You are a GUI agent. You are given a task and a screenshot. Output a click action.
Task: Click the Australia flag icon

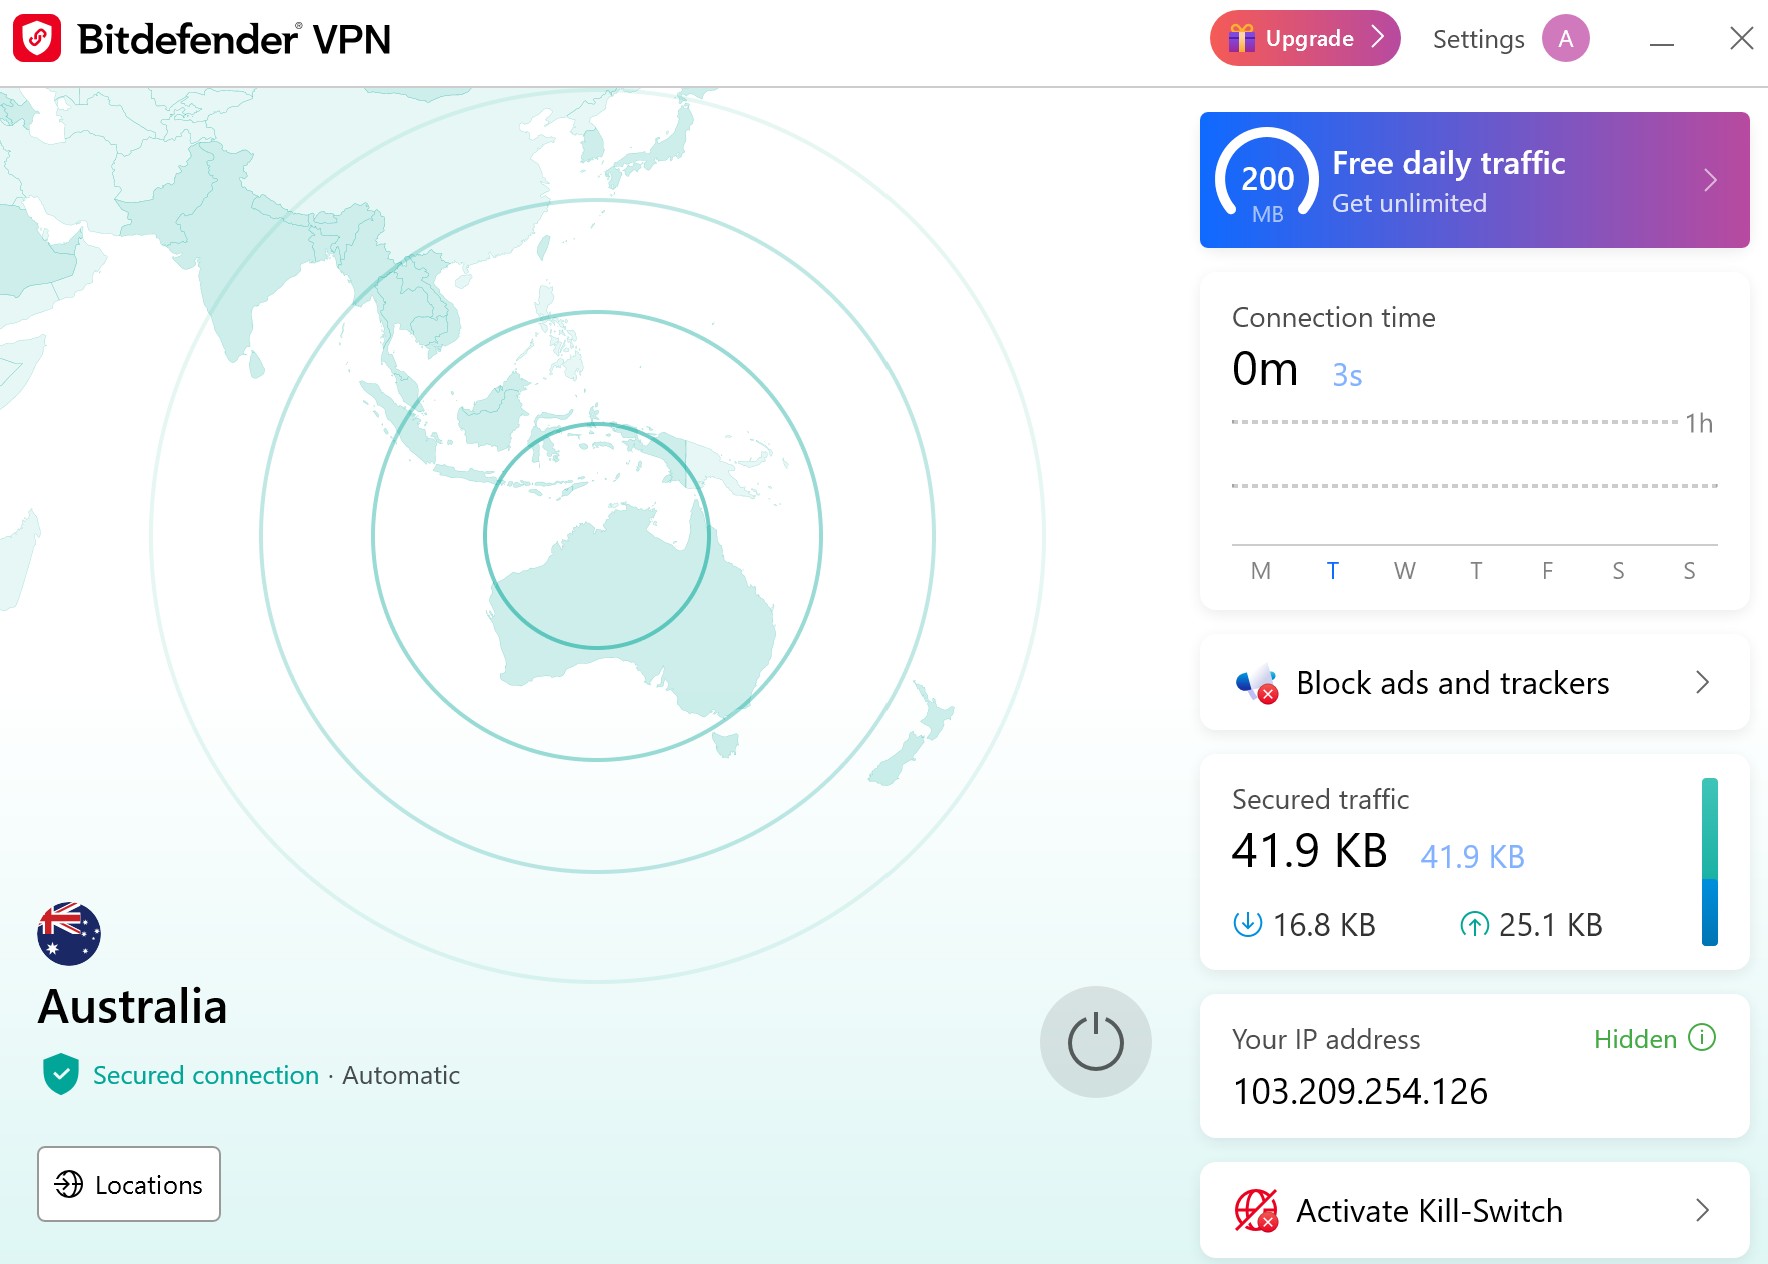(x=69, y=934)
